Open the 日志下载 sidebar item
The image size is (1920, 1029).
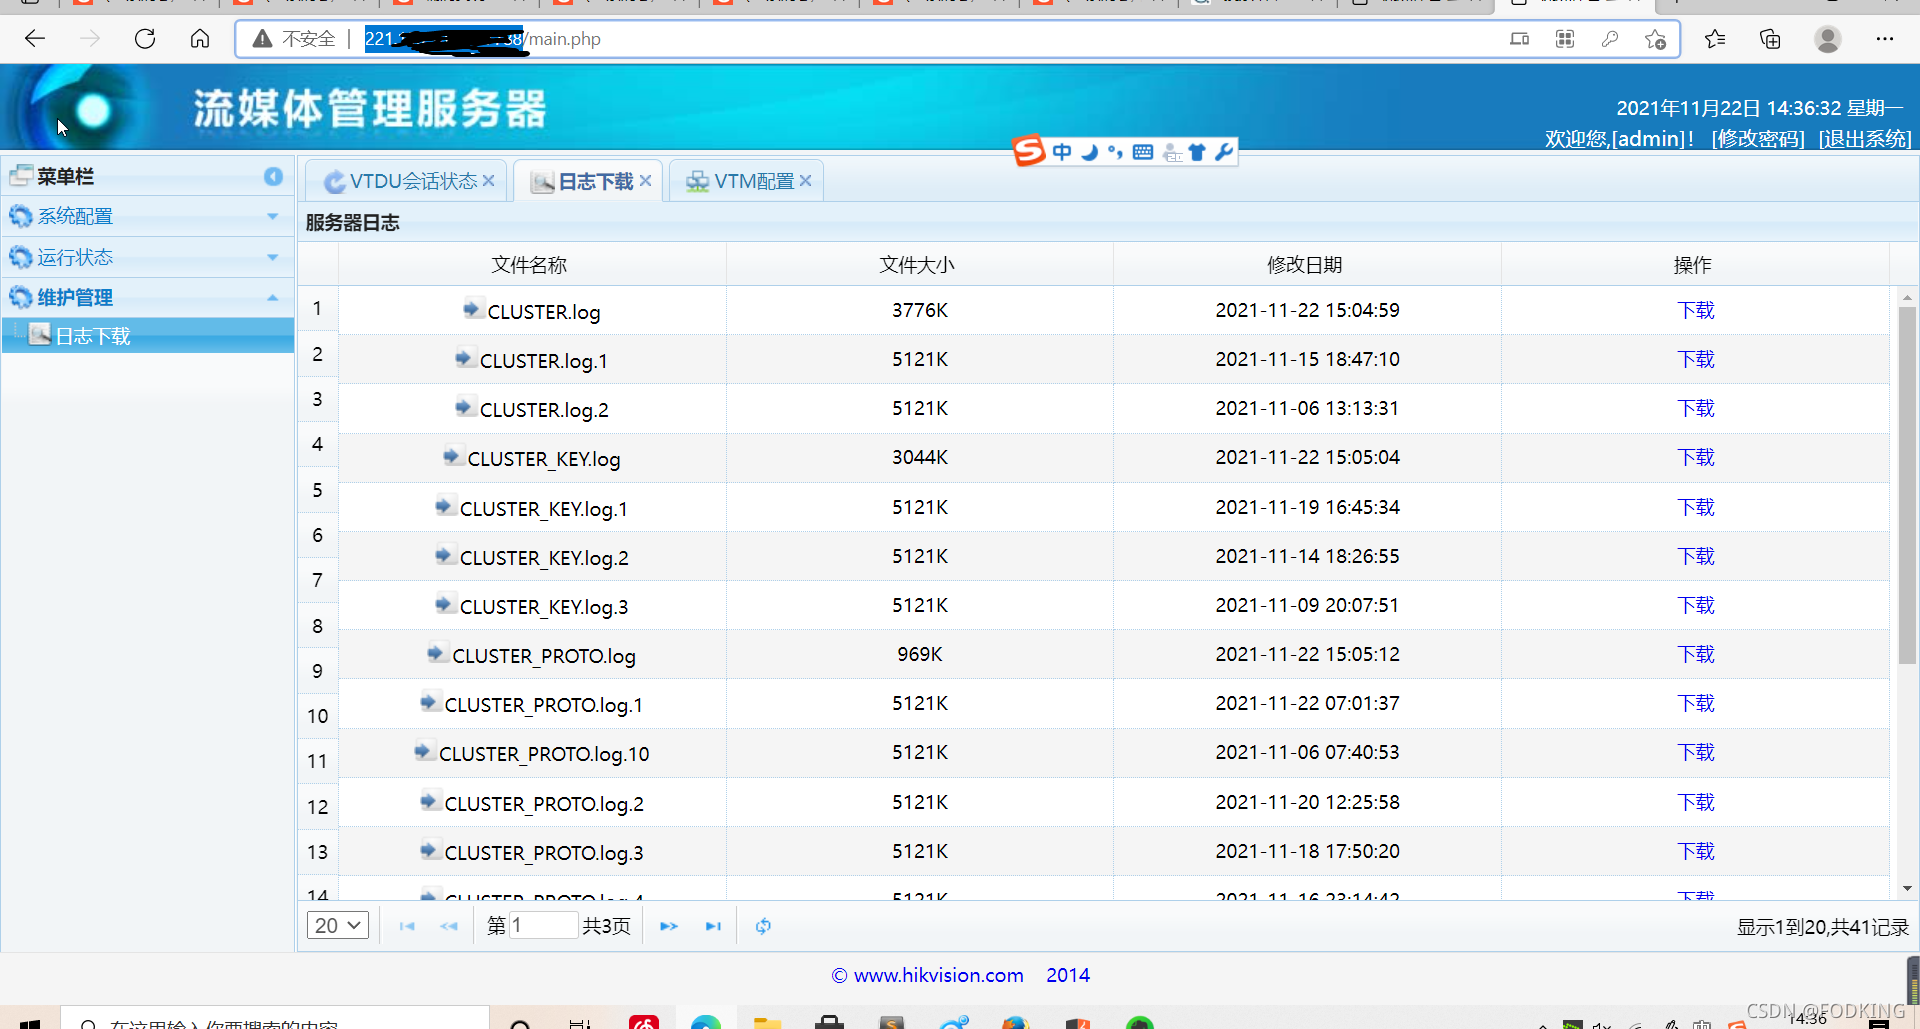148,336
